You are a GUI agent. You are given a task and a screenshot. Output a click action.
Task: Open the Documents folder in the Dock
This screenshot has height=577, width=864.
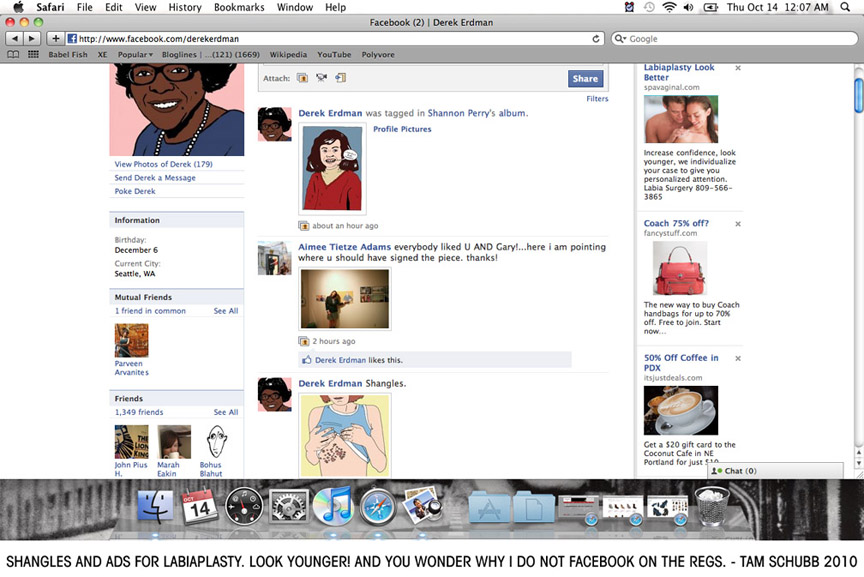coord(533,506)
